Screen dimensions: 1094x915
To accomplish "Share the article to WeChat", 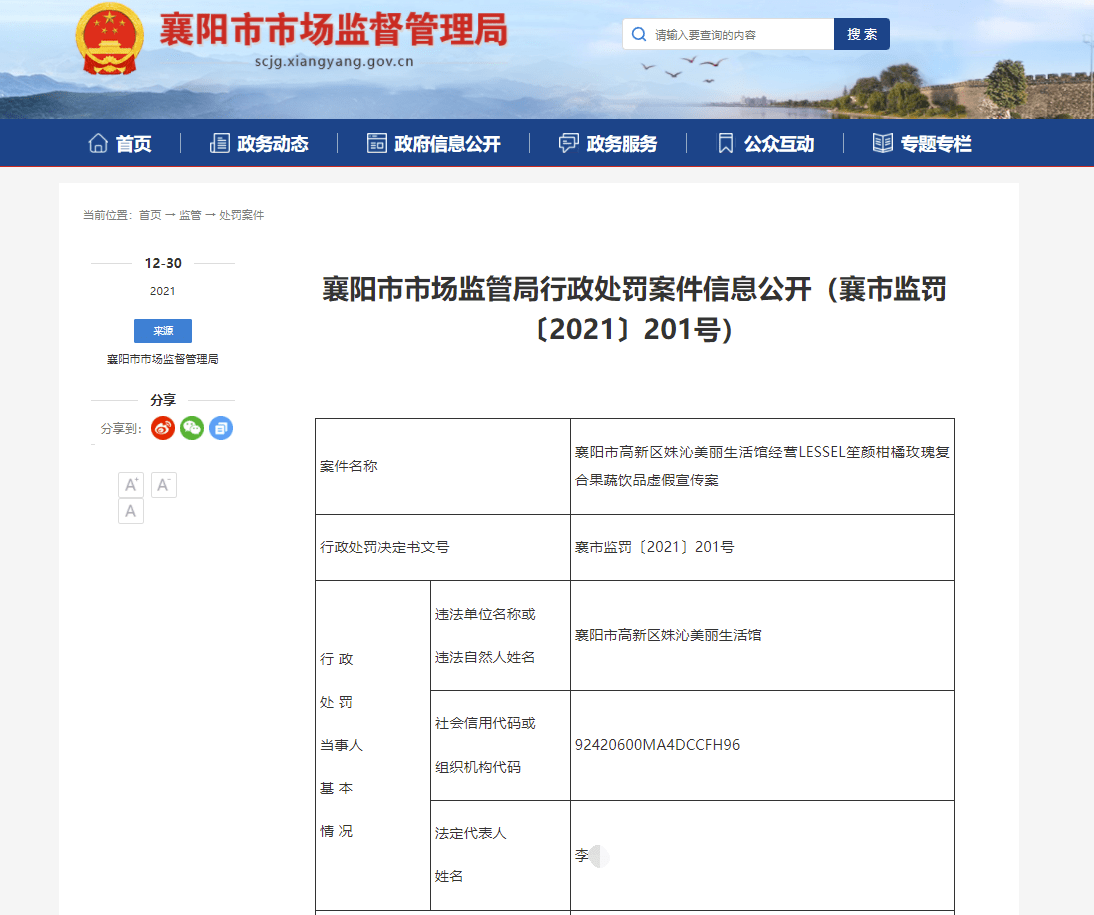I will (192, 428).
